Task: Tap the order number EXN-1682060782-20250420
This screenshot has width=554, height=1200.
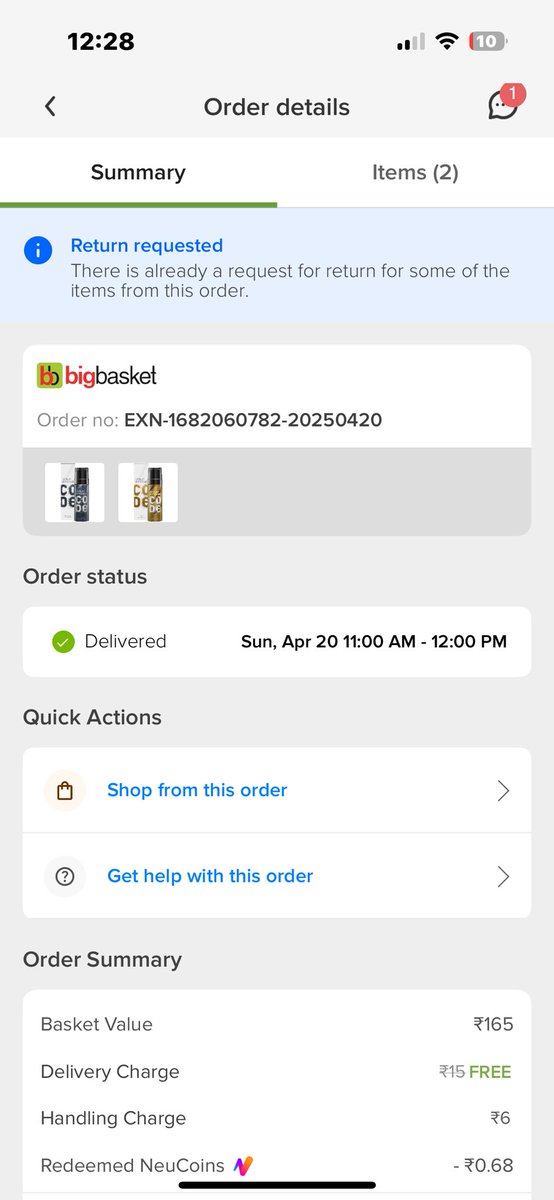Action: 253,420
